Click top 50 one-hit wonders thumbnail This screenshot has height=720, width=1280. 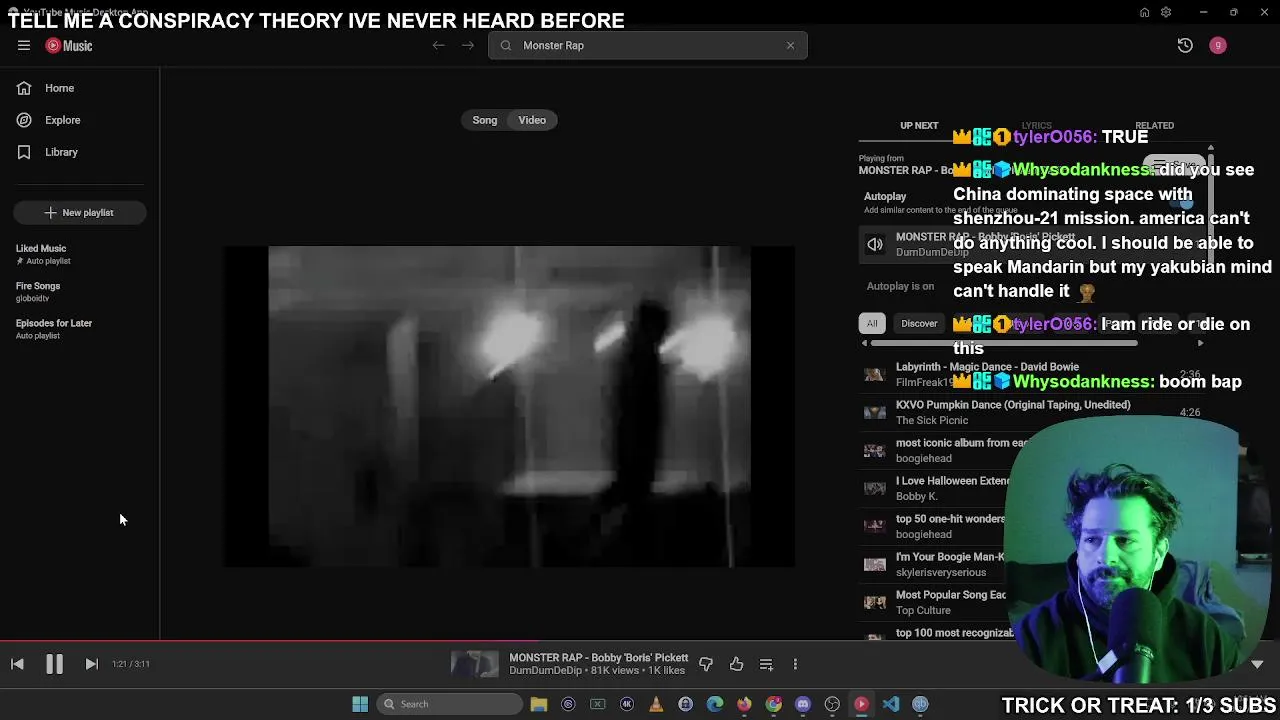875,526
